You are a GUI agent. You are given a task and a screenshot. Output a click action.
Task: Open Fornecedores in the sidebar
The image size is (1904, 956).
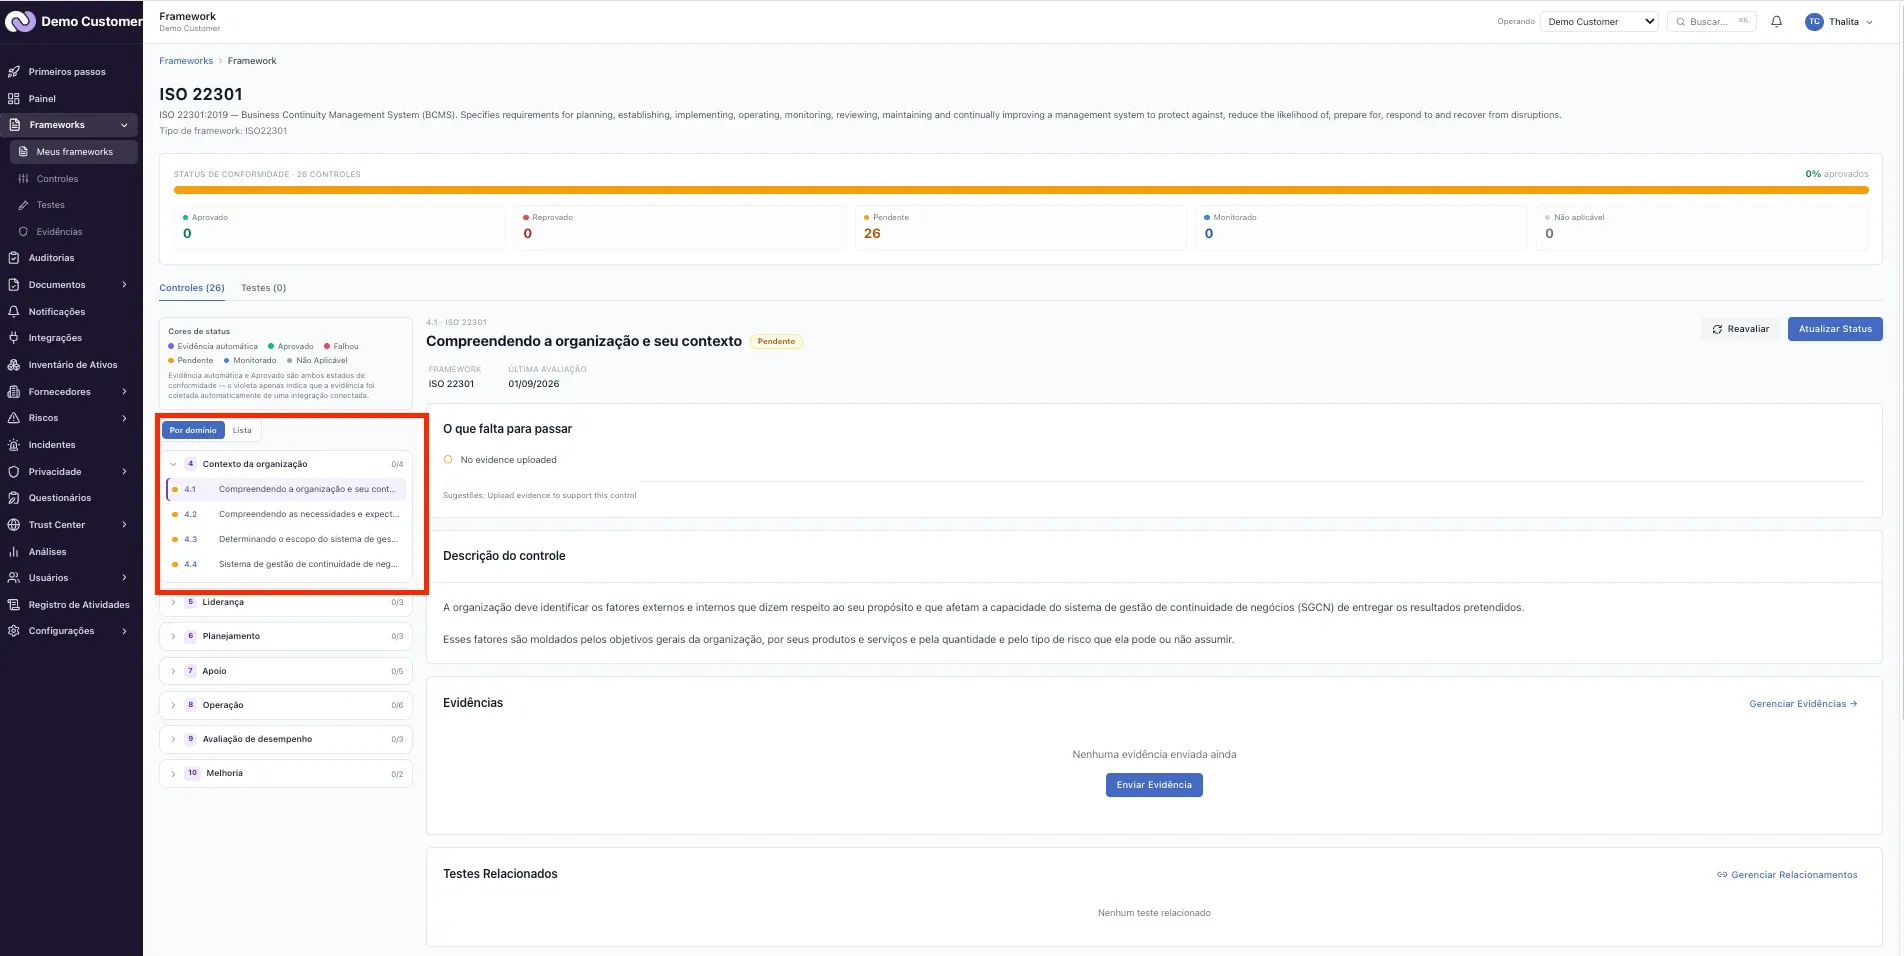70,392
